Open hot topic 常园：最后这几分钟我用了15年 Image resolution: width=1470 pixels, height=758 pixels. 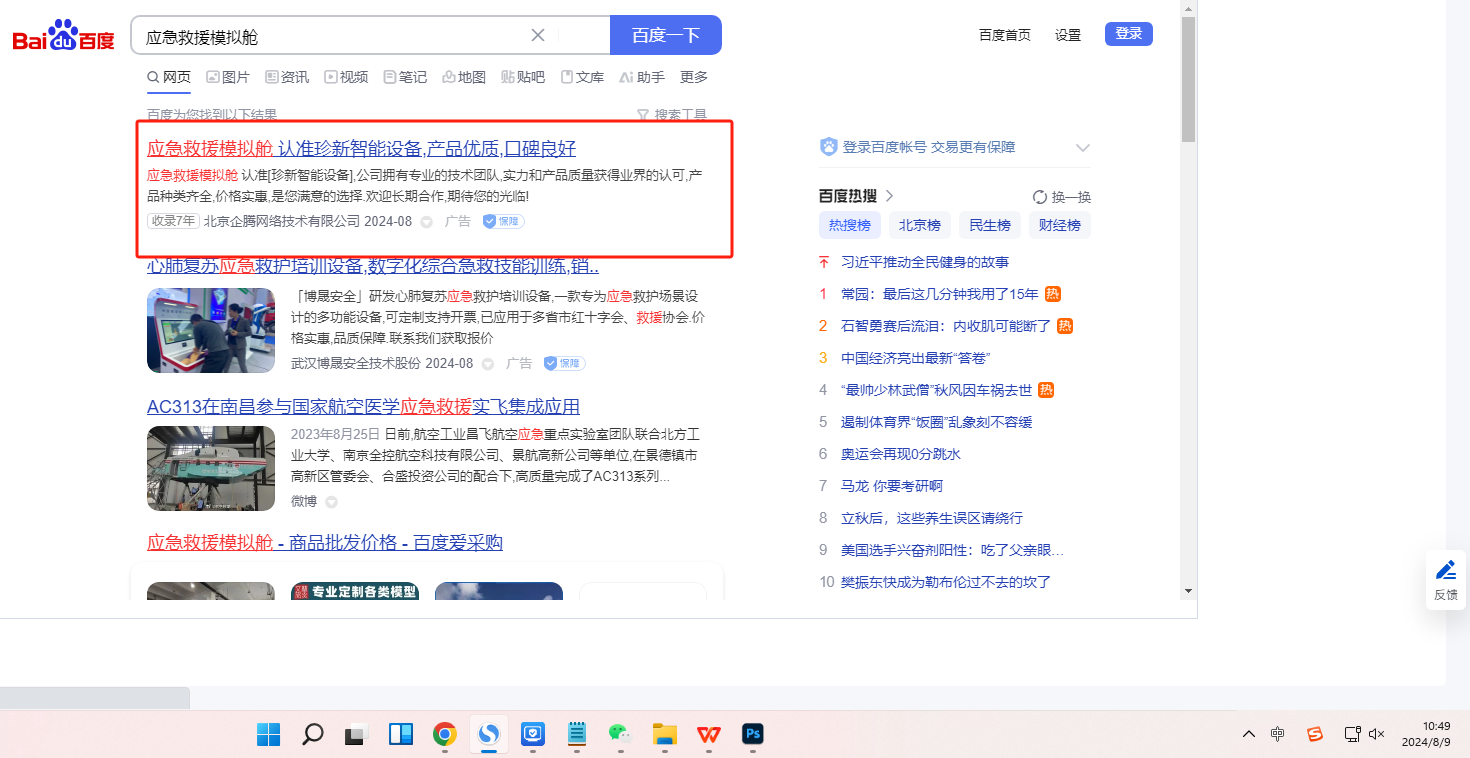coord(940,294)
